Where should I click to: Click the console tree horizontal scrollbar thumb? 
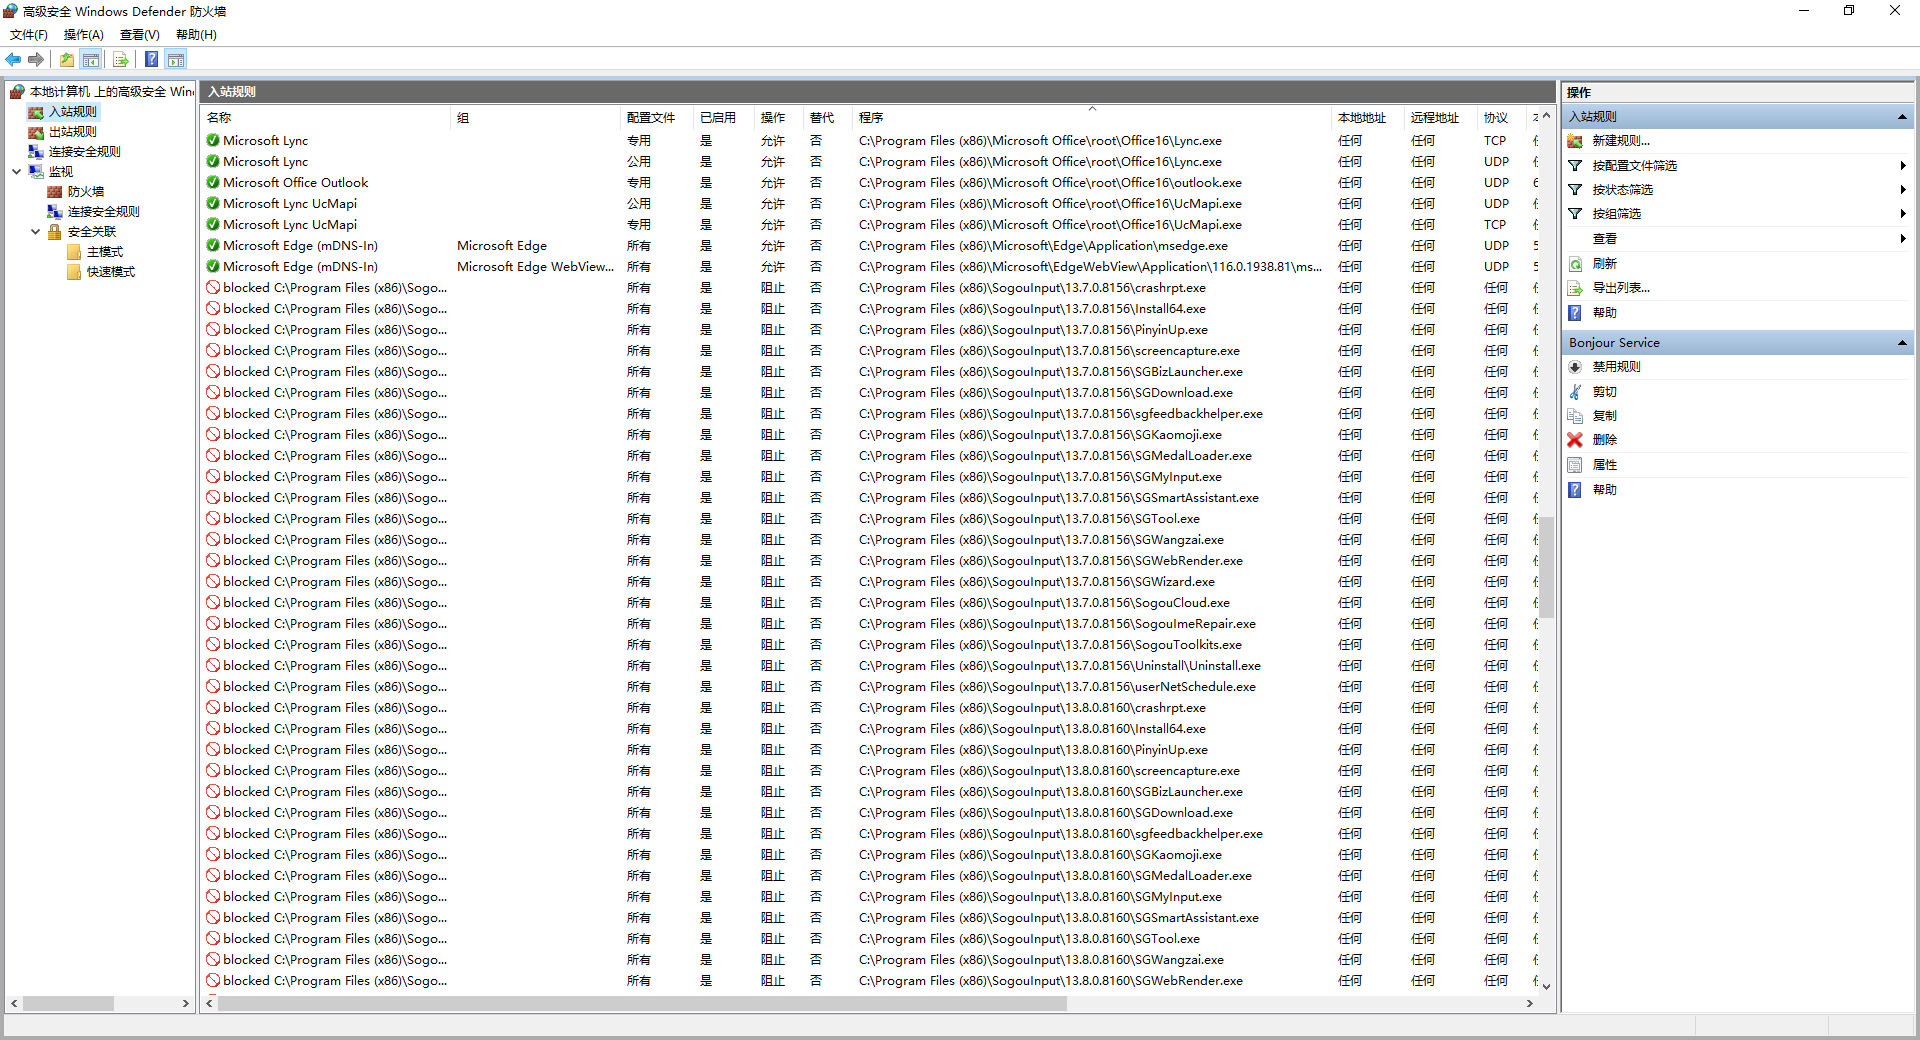pos(68,1003)
